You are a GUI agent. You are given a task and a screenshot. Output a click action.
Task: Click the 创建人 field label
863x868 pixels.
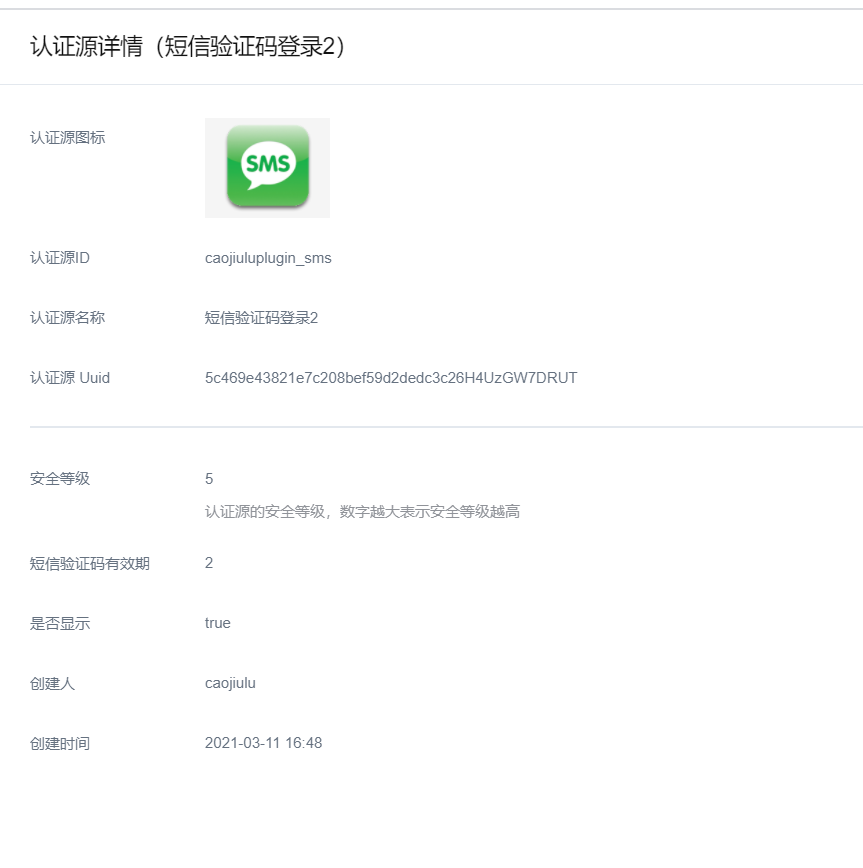[52, 684]
